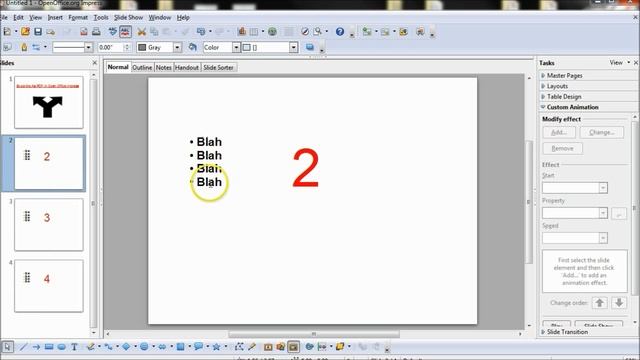Click the Open file icon

[x=25, y=31]
